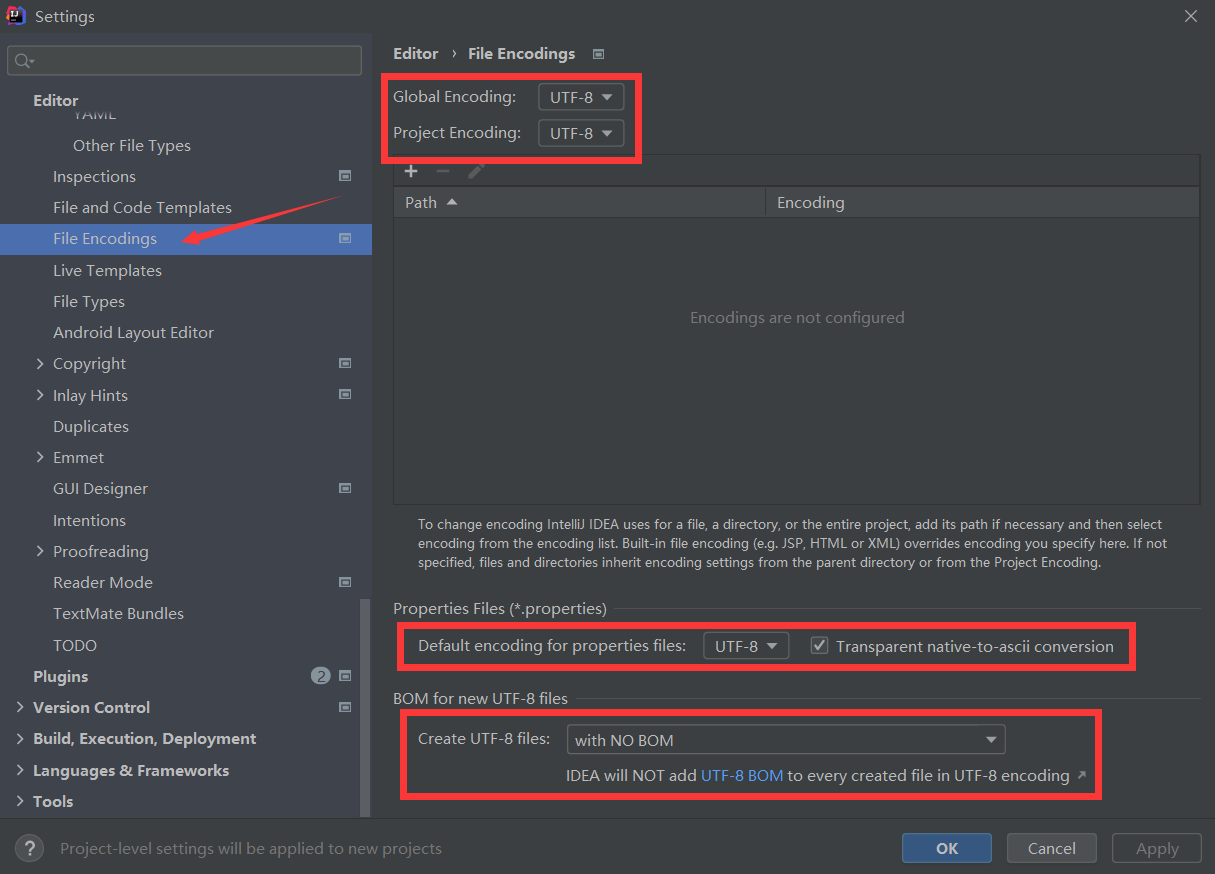Click the search magnifier icon in settings
This screenshot has width=1215, height=874.
[24, 61]
